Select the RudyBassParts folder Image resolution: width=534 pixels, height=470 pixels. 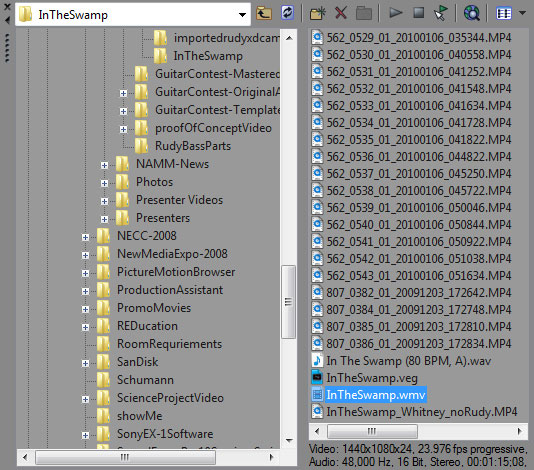click(x=193, y=146)
